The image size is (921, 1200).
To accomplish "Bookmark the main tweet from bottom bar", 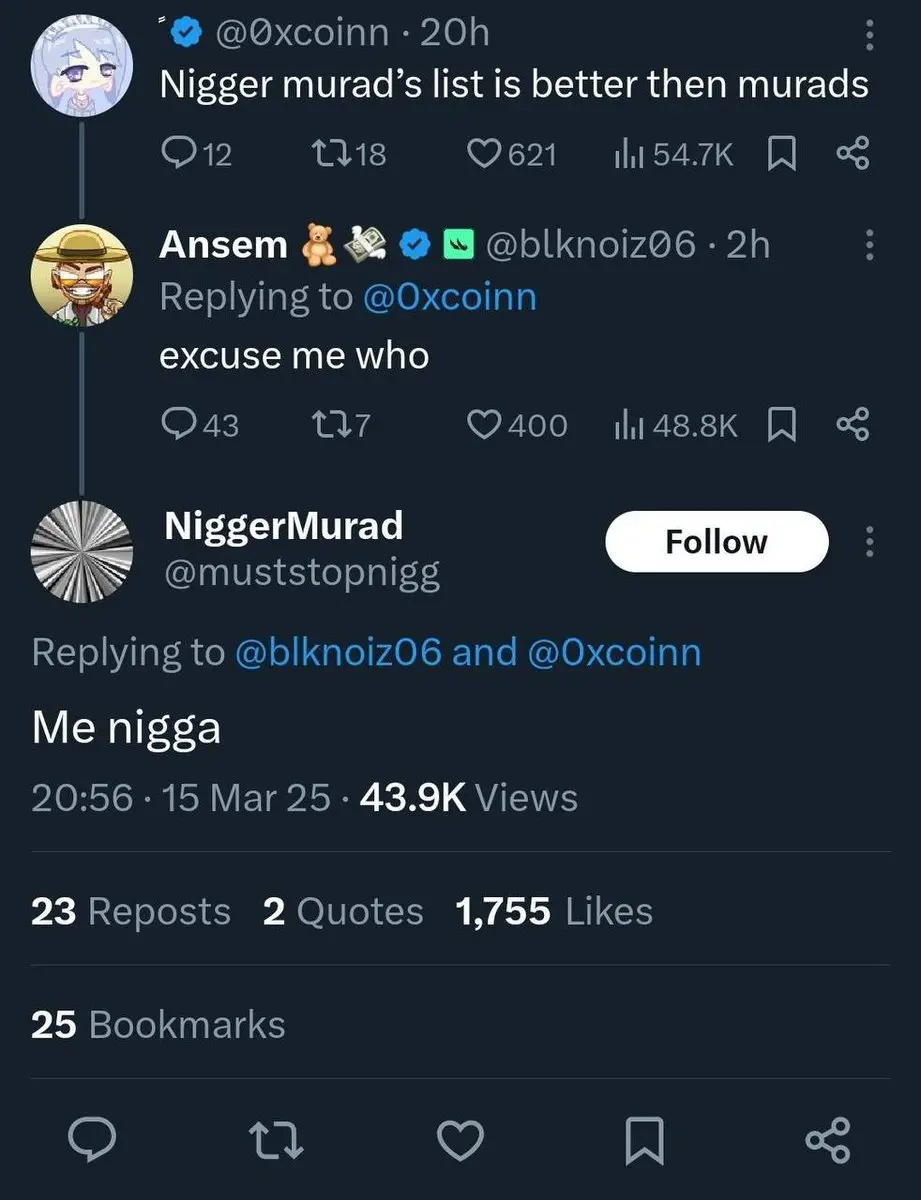I will pos(644,1140).
